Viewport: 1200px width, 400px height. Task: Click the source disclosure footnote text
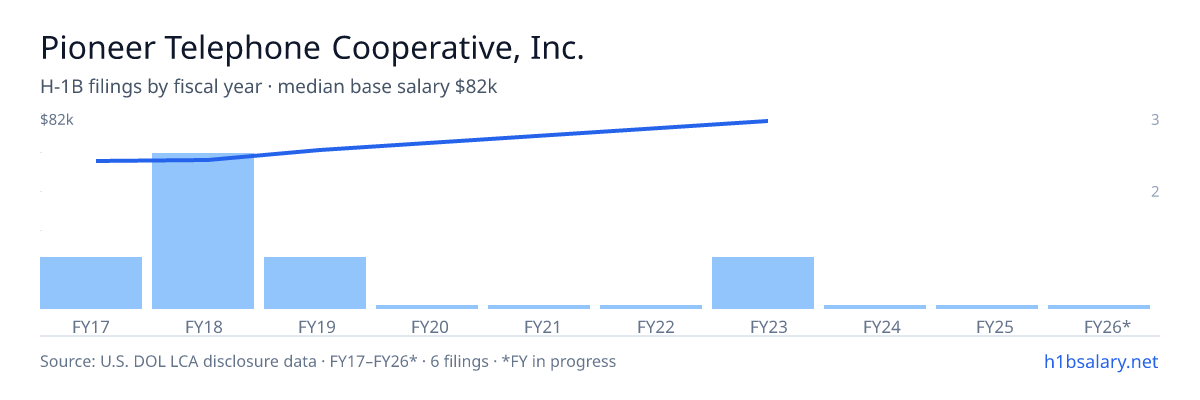coord(328,361)
